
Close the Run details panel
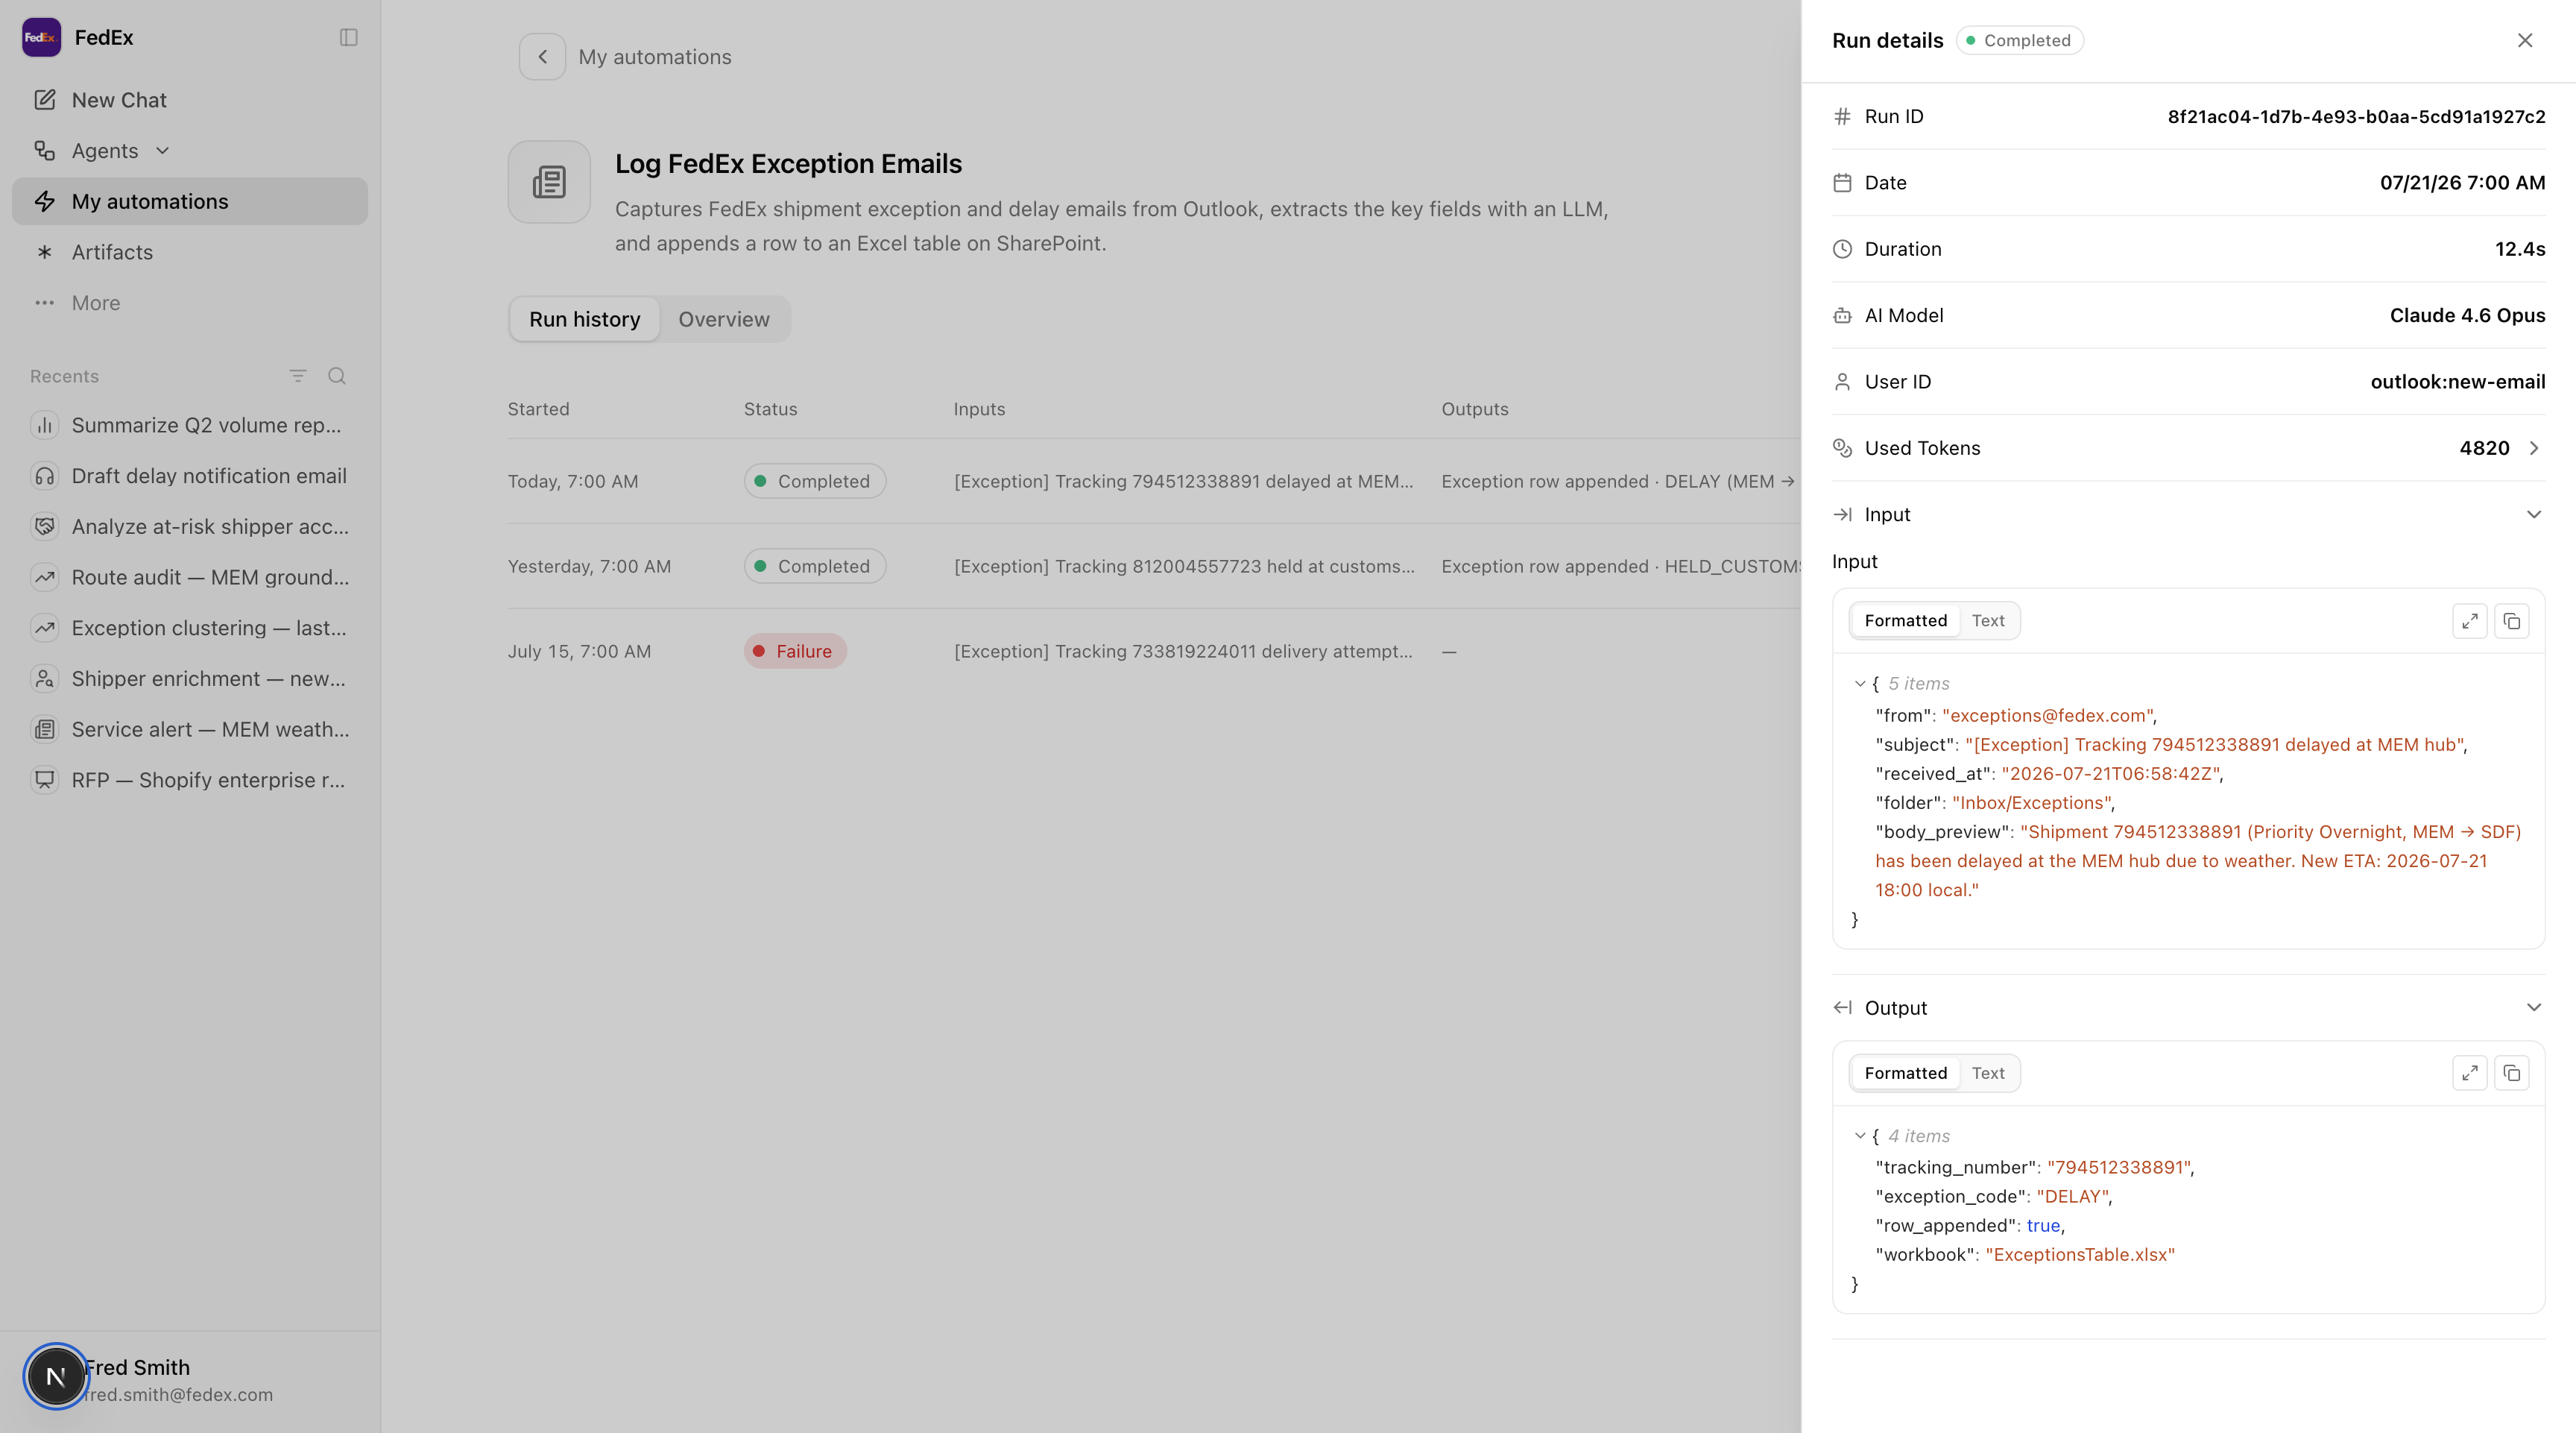(x=2525, y=40)
